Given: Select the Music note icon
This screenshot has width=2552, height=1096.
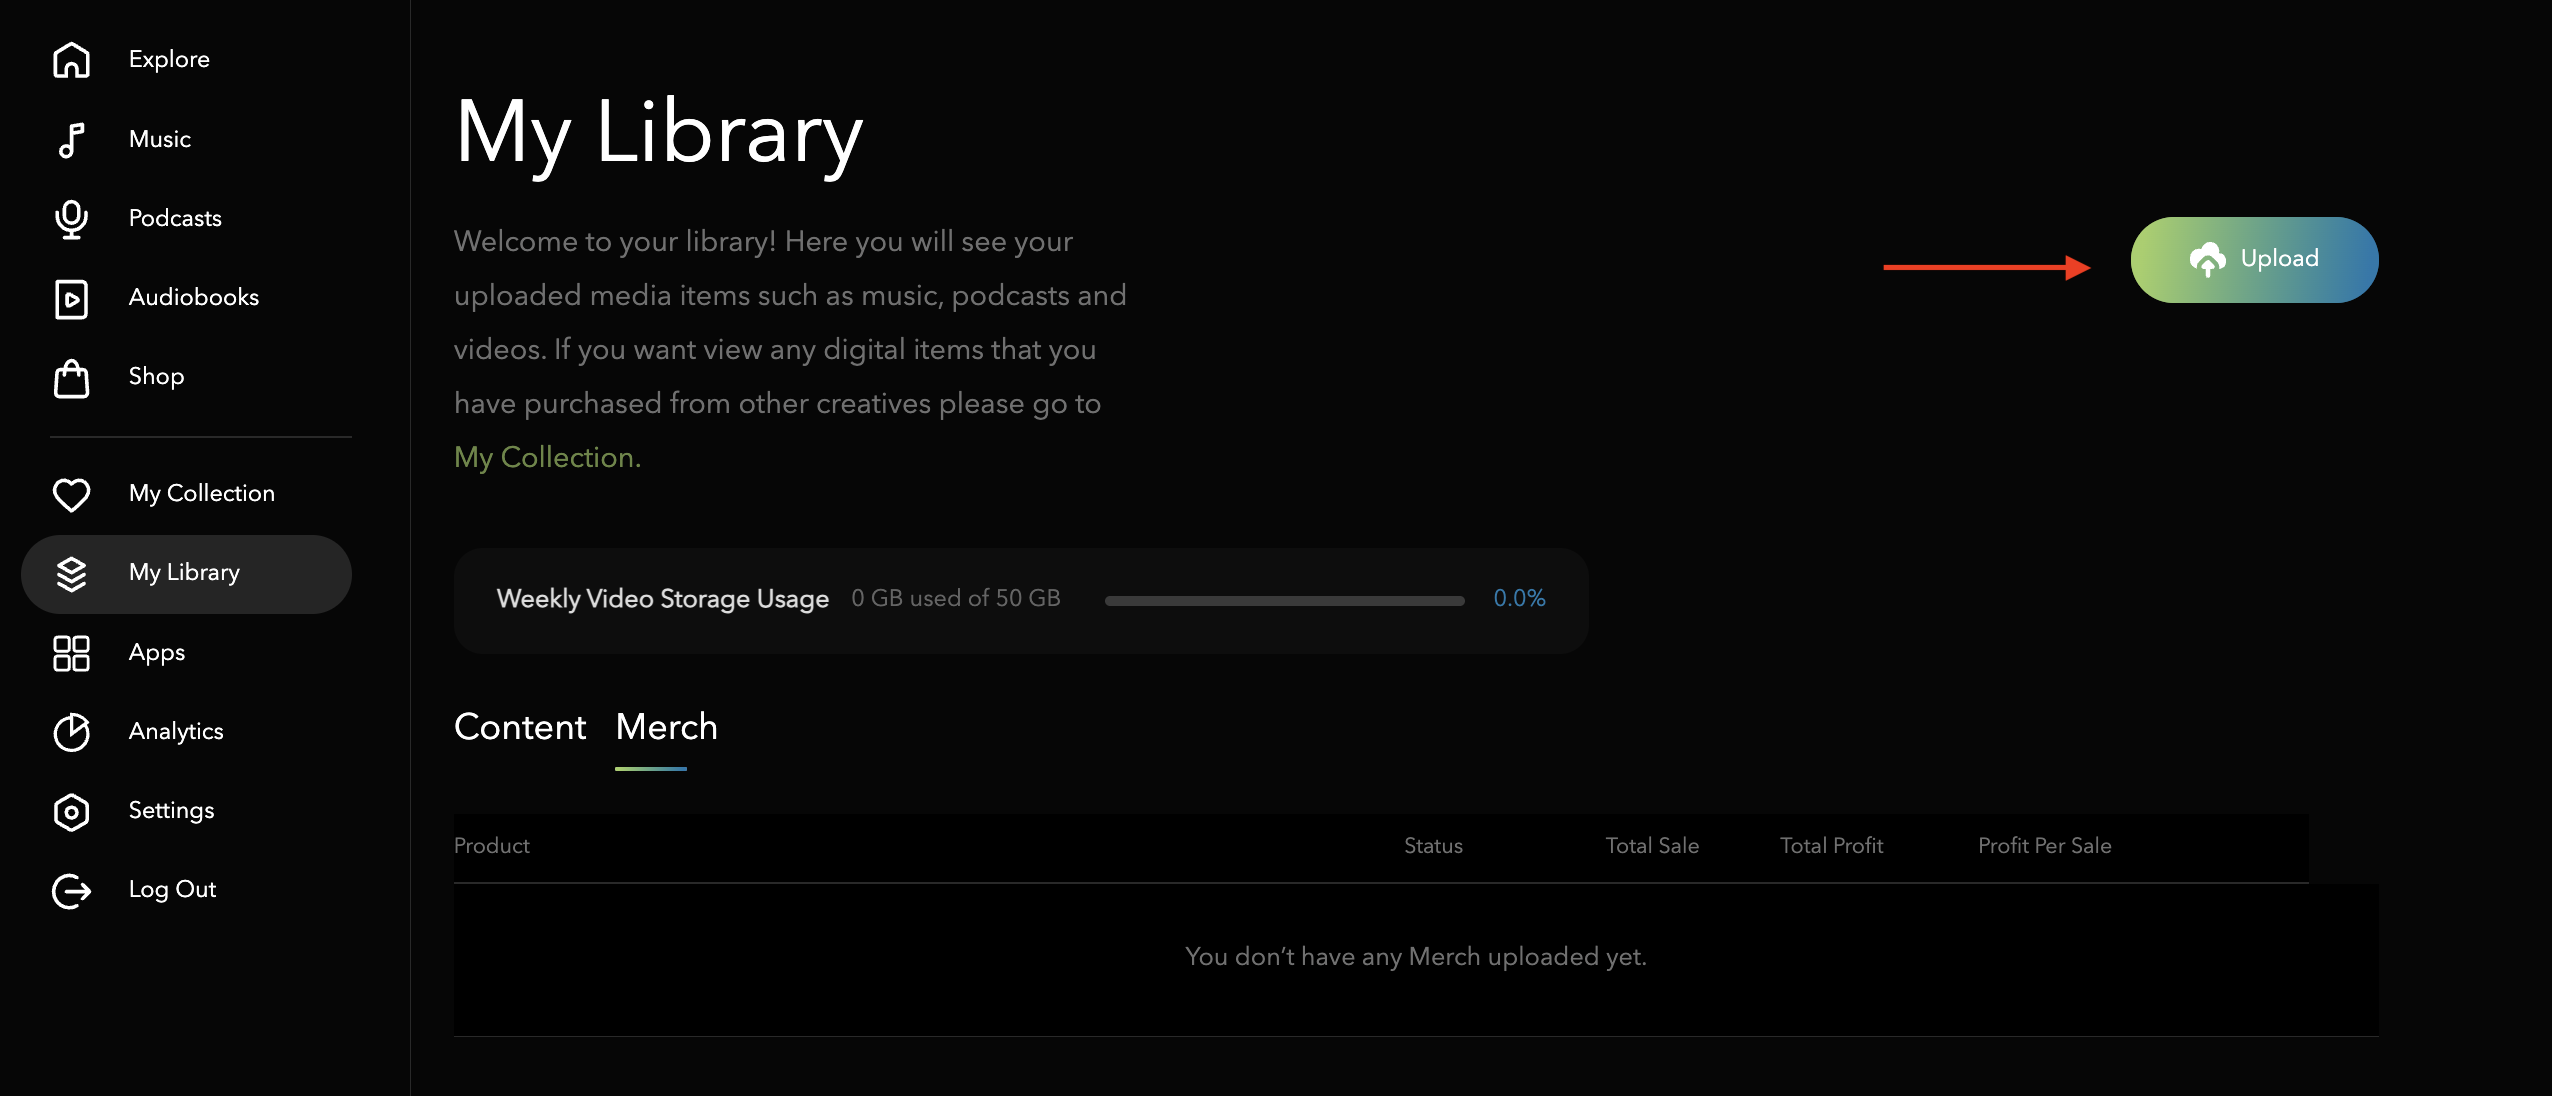Looking at the screenshot, I should coord(71,140).
